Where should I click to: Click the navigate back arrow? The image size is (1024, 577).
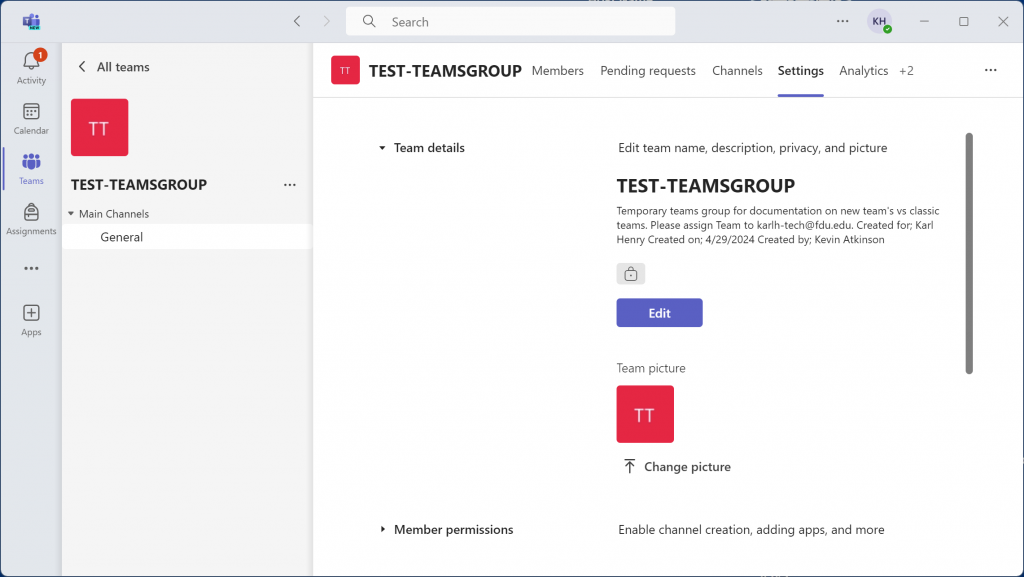point(297,21)
